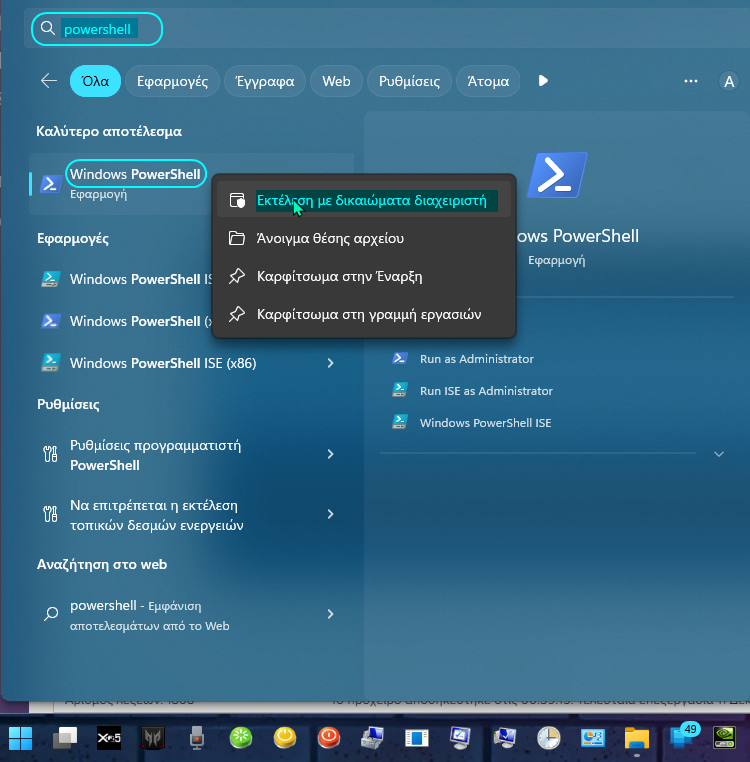Switch to the Web filter tab
Viewport: 750px width, 762px height.
[x=336, y=81]
